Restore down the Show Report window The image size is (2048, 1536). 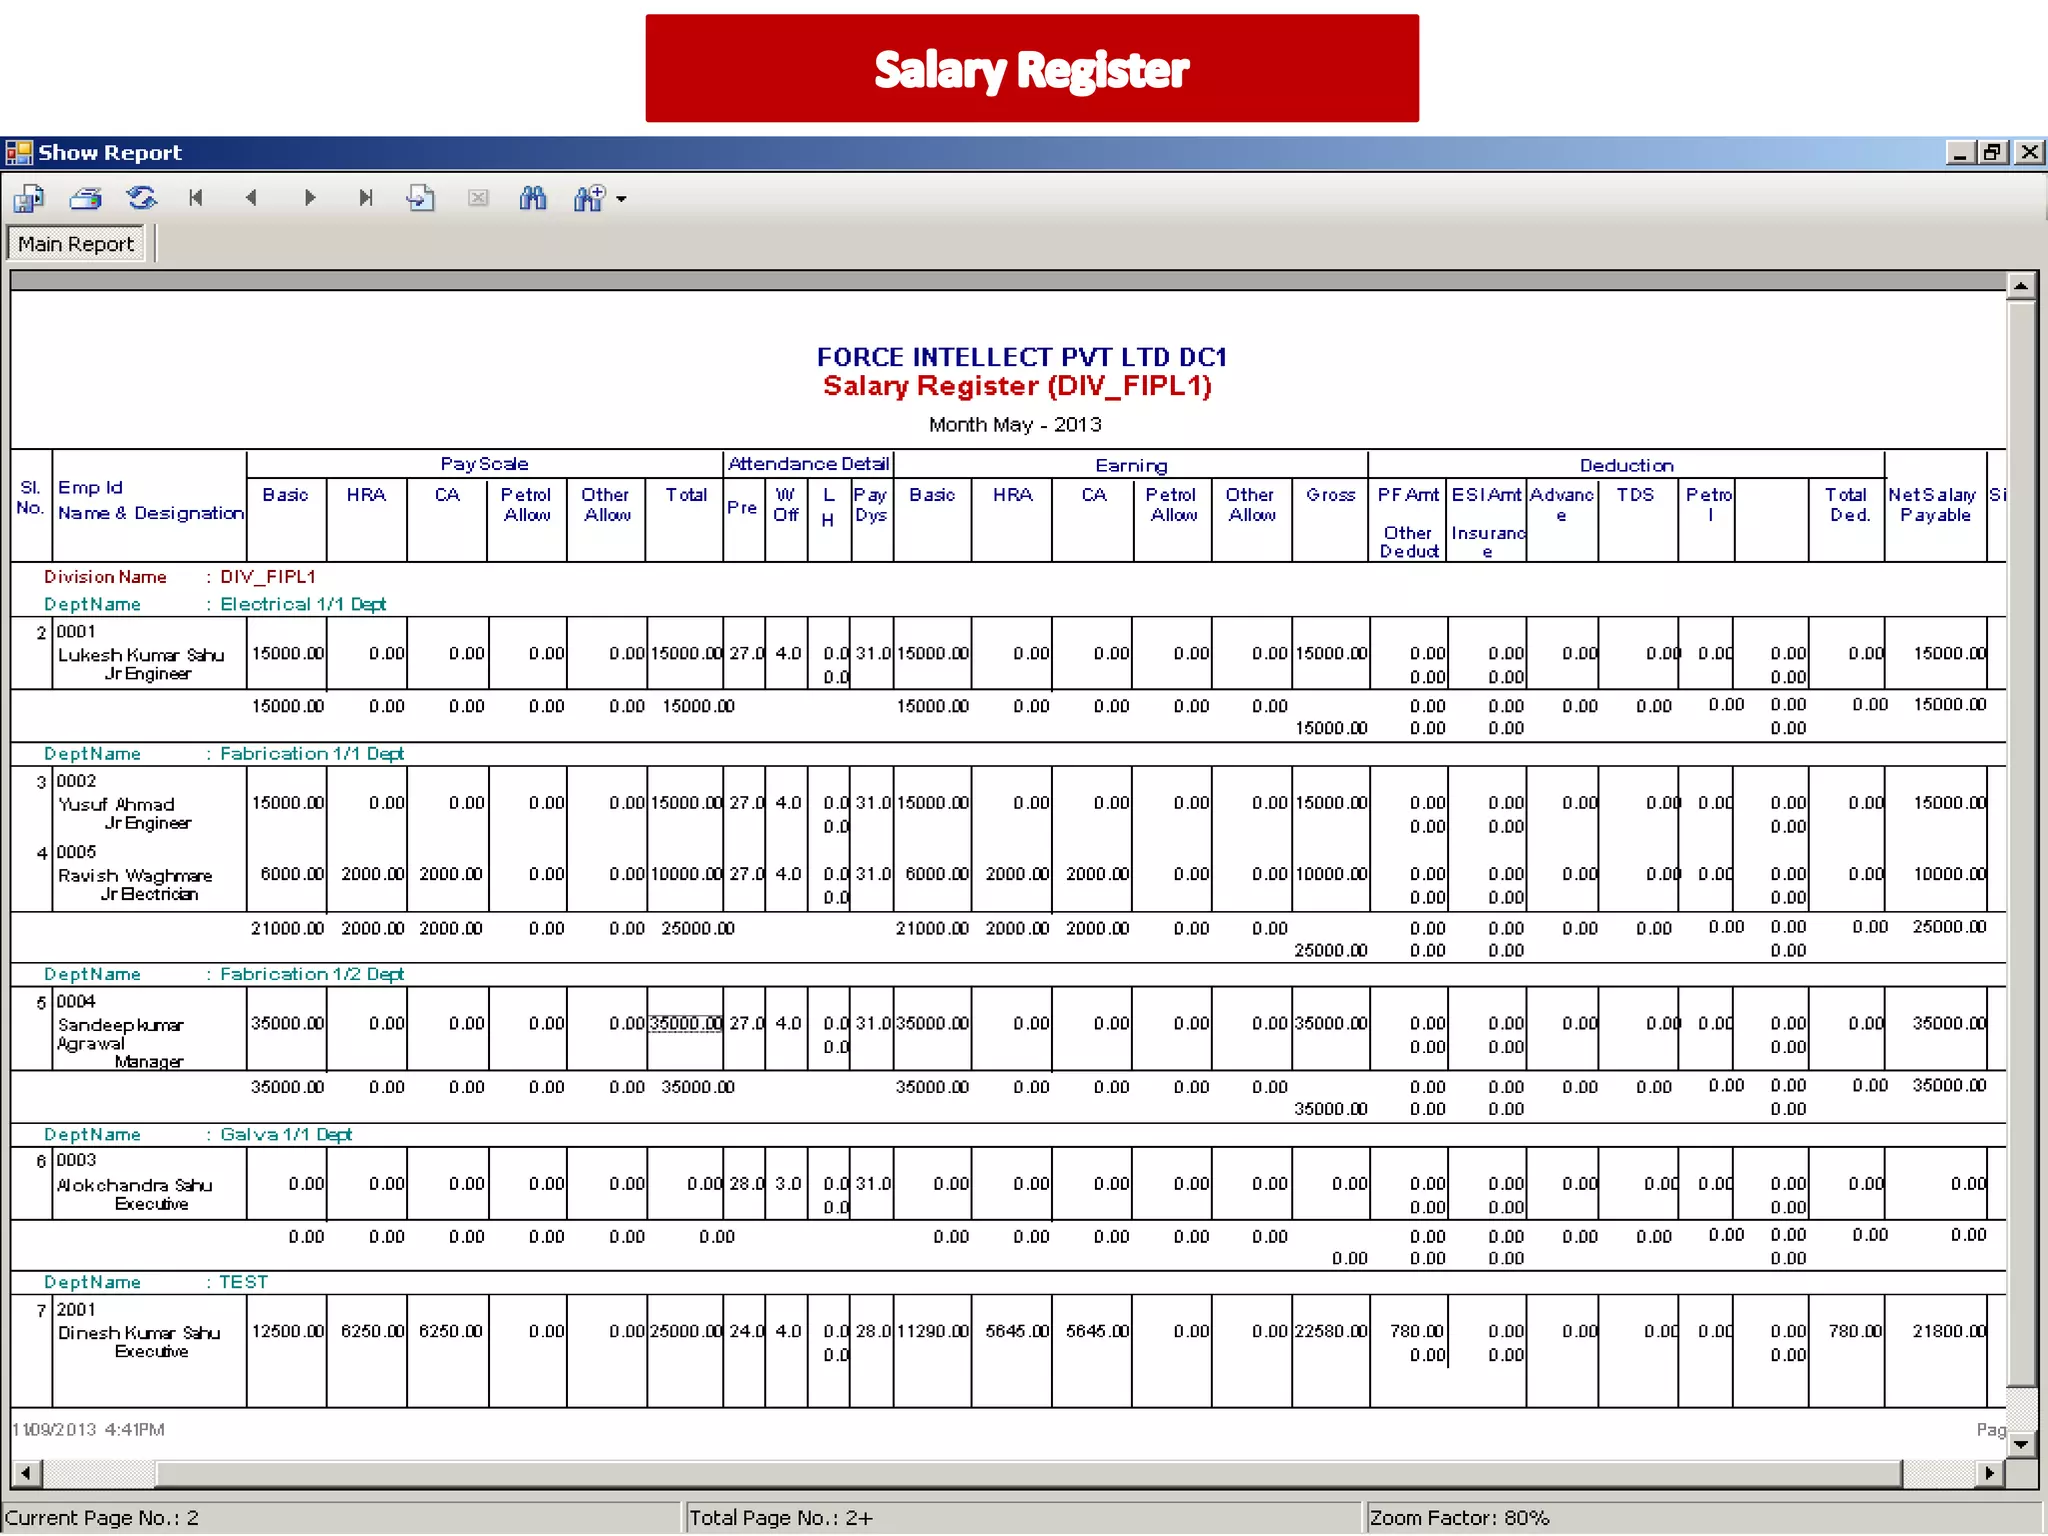point(1992,152)
